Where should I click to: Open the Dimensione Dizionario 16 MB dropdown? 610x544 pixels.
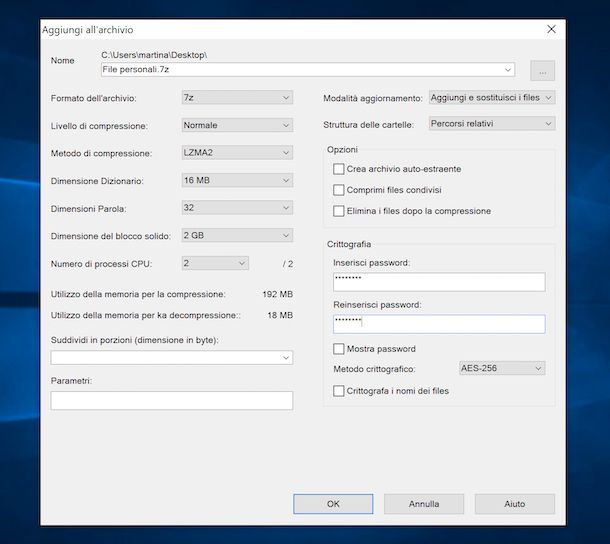tap(237, 180)
